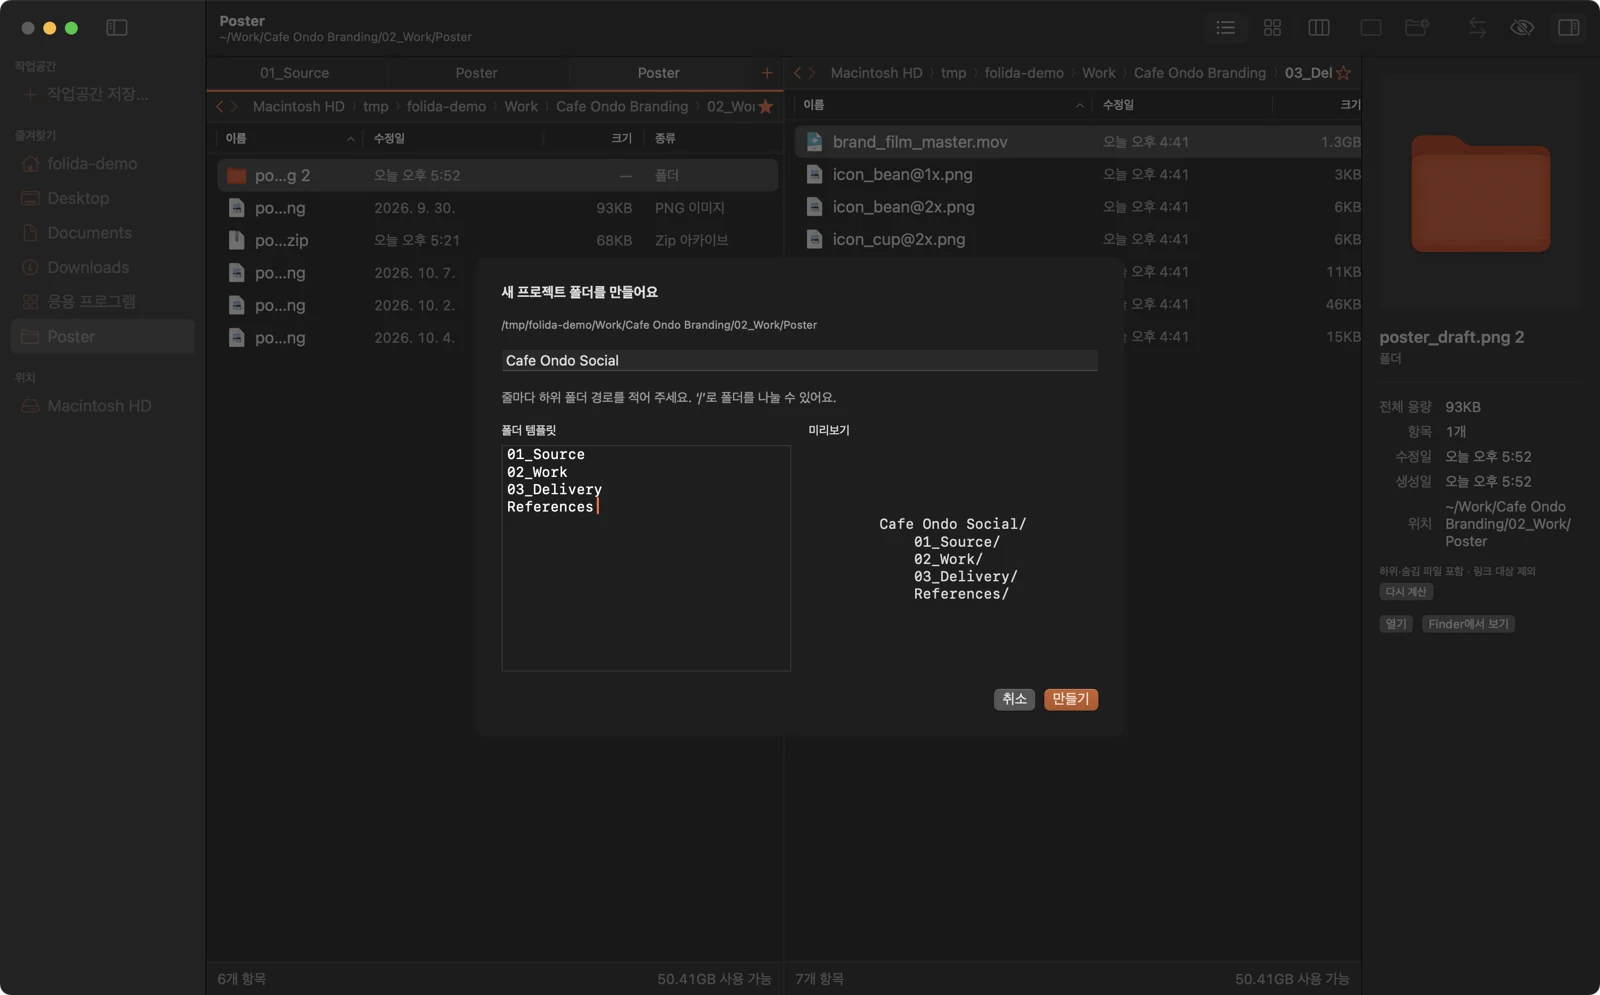This screenshot has height=995, width=1600.
Task: Select icon_bean@1x.png file
Action: tap(1078, 174)
